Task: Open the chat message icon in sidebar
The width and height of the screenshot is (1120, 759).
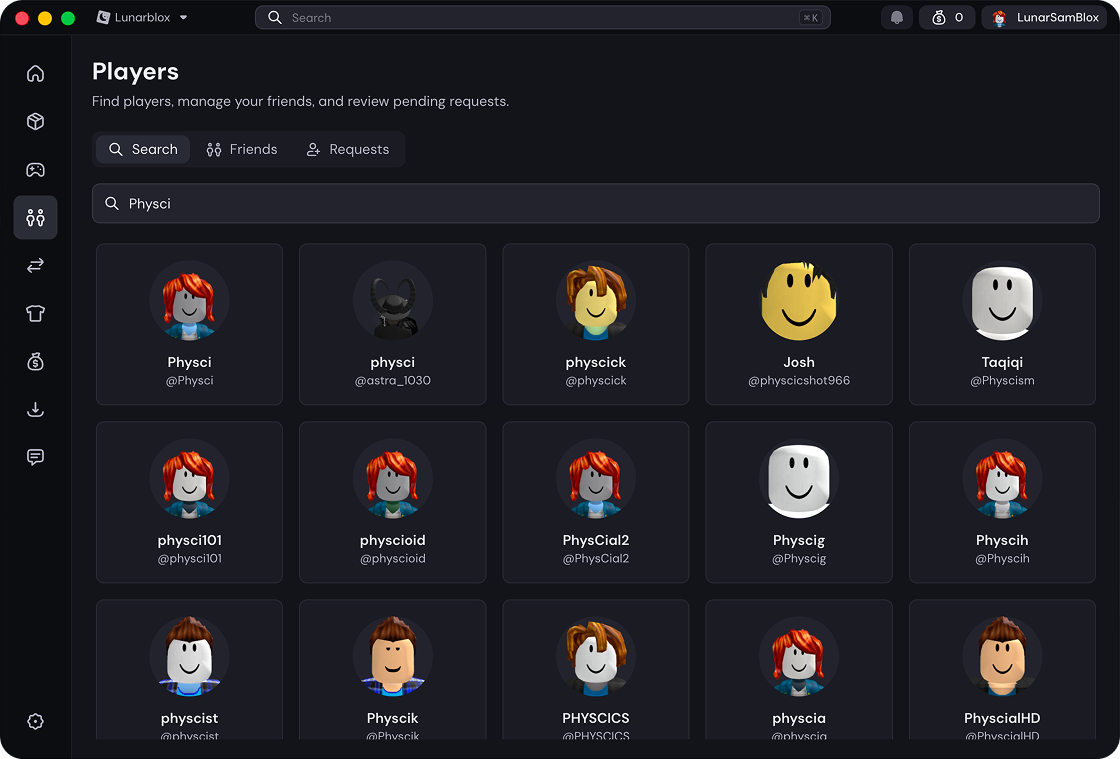Action: [x=35, y=457]
